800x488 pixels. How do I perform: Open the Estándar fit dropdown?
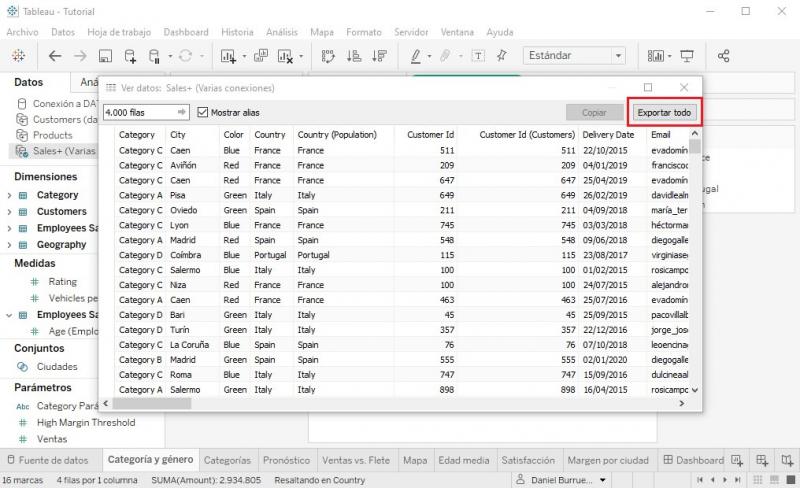[x=575, y=56]
